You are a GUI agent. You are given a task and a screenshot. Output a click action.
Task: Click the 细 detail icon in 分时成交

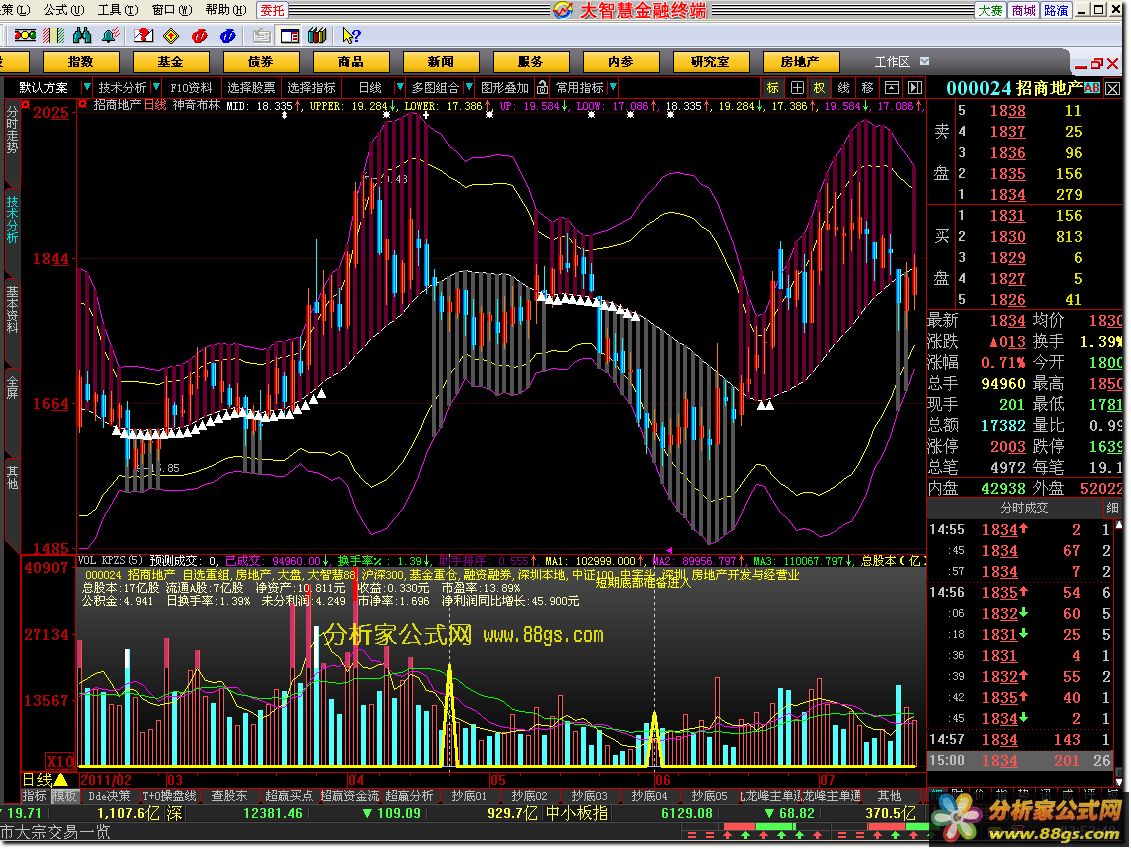pyautogui.click(x=1112, y=508)
